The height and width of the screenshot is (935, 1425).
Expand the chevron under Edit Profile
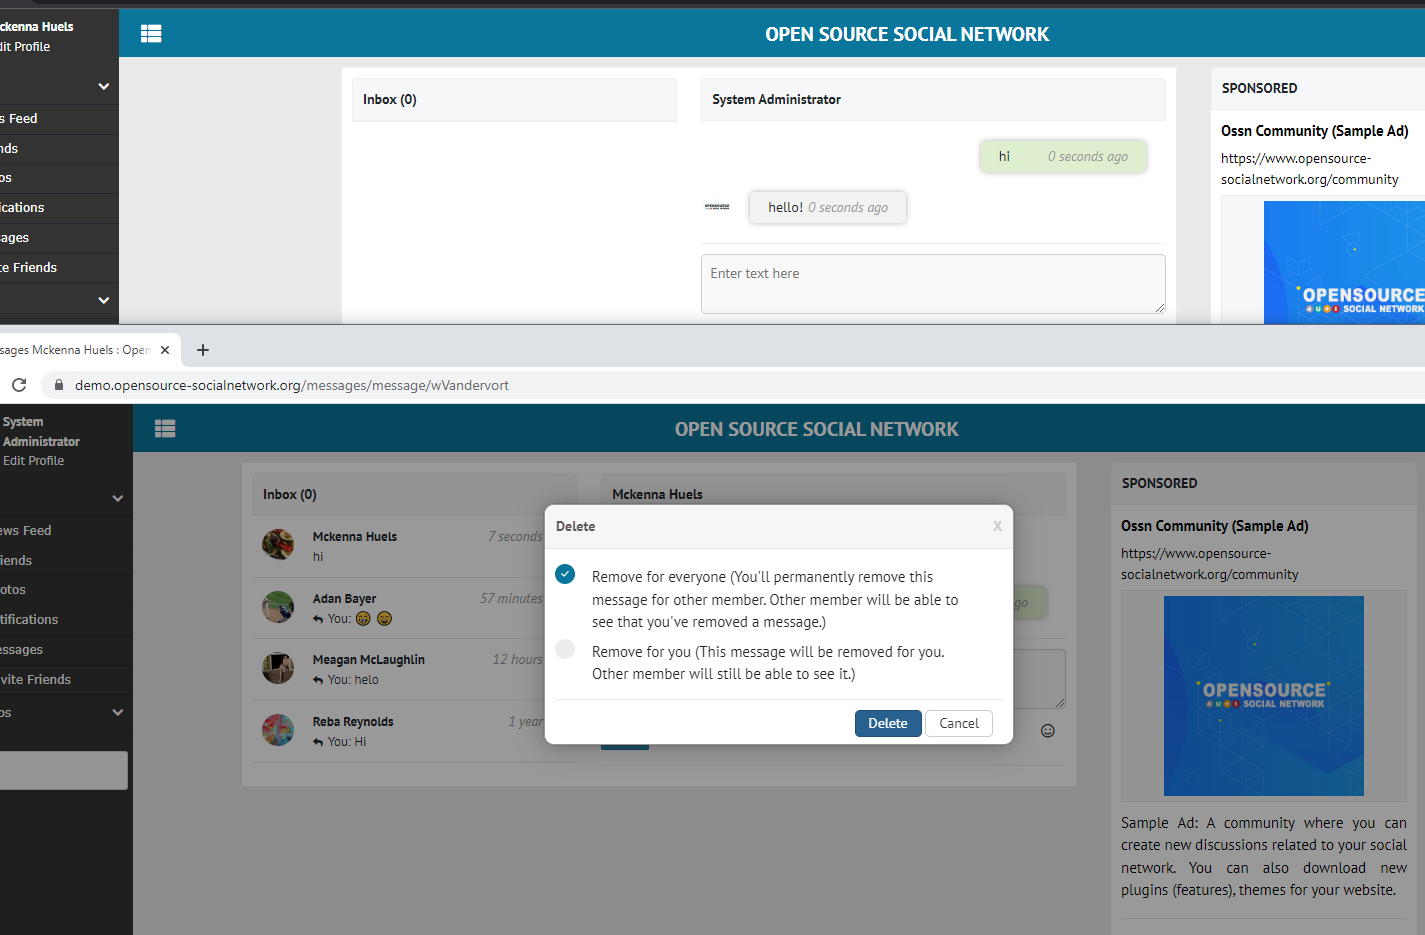point(117,497)
